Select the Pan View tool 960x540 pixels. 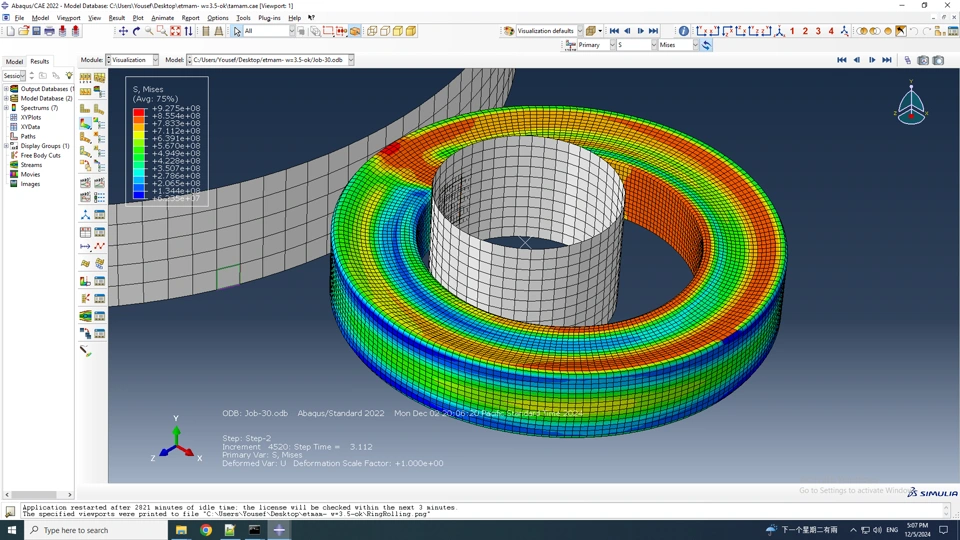pyautogui.click(x=123, y=31)
